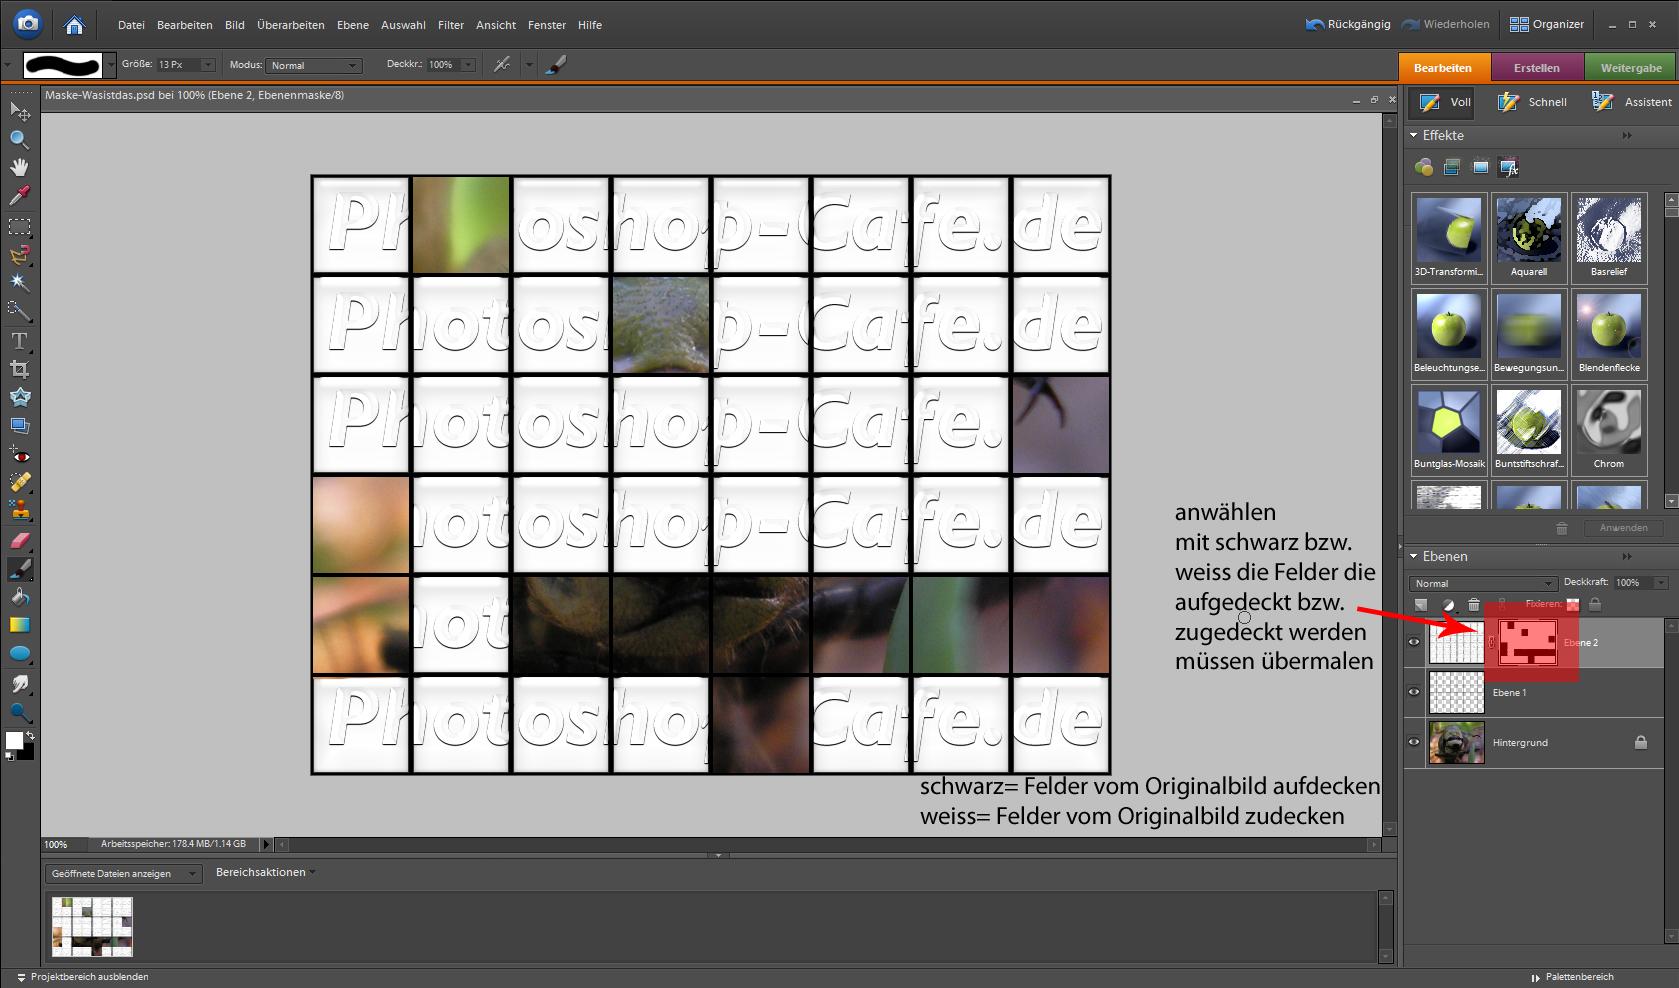Select the Eraser tool
Image resolution: width=1679 pixels, height=988 pixels.
(19, 540)
